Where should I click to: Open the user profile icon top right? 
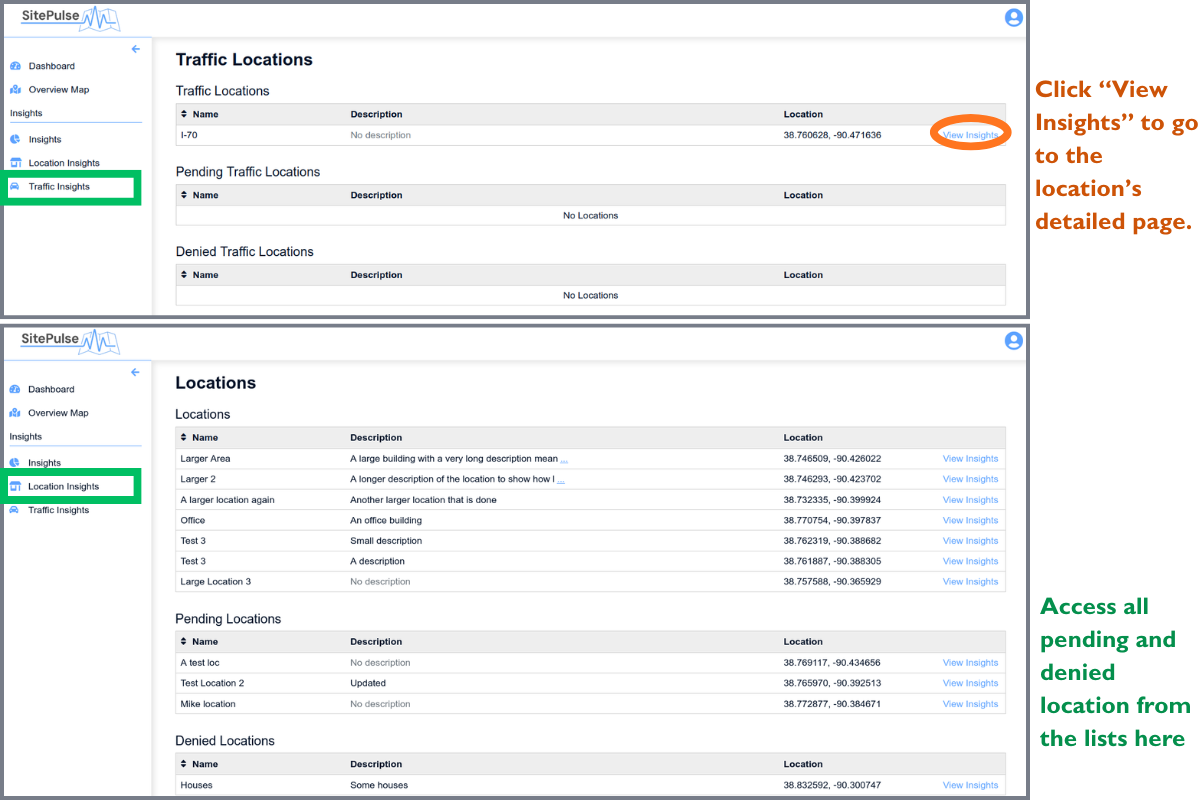[1014, 18]
